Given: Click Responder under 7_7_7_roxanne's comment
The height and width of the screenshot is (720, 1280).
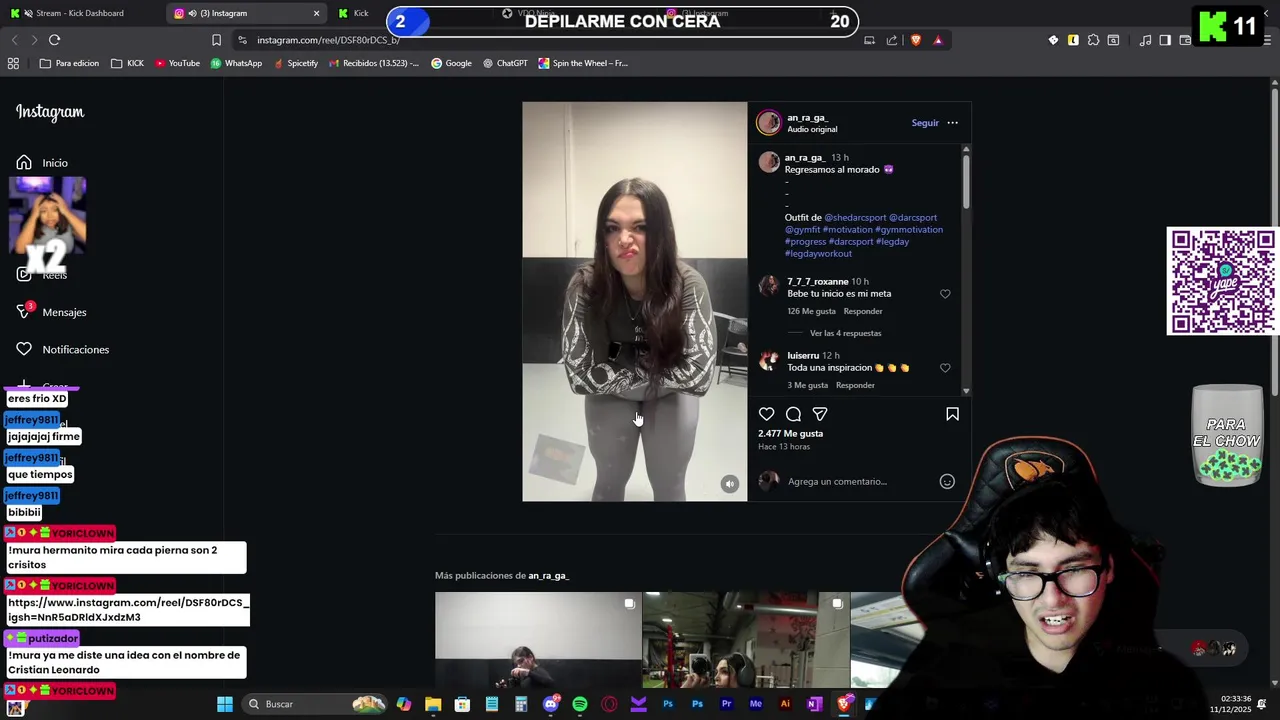Looking at the screenshot, I should click(x=863, y=311).
